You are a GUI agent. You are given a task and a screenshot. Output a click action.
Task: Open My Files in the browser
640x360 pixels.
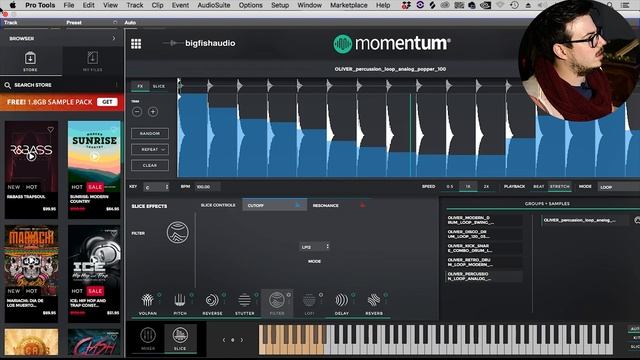pyautogui.click(x=93, y=61)
